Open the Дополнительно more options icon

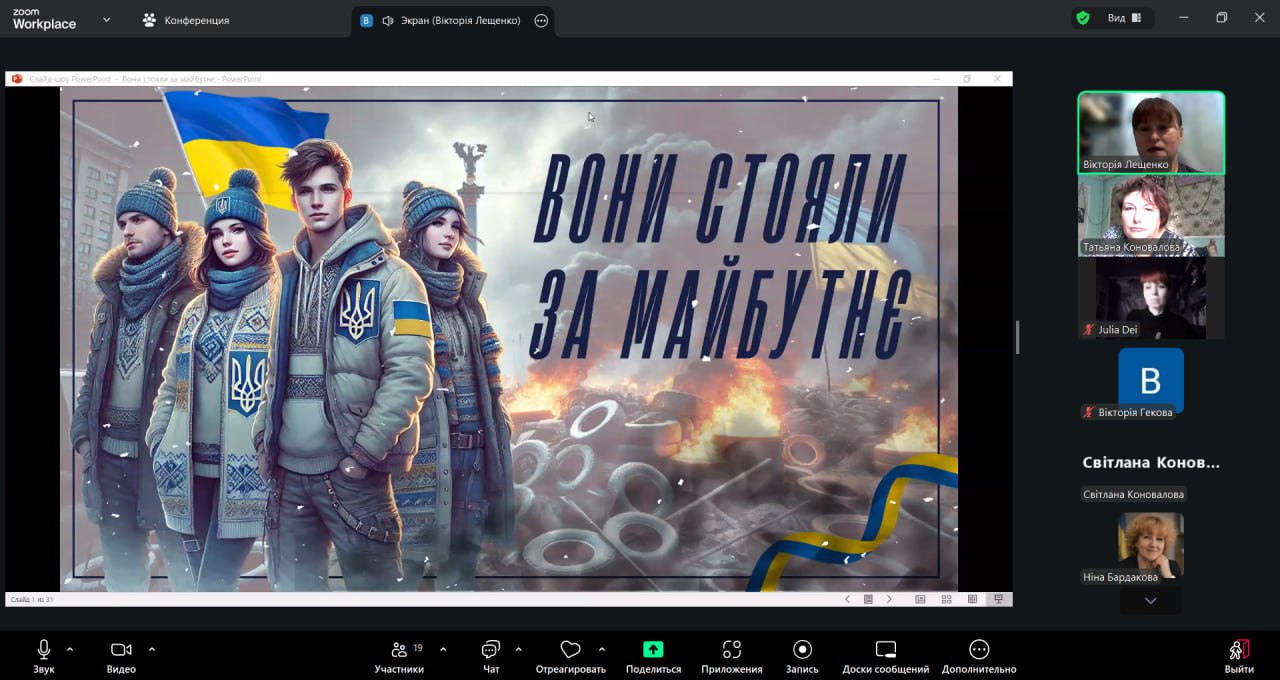pos(979,650)
